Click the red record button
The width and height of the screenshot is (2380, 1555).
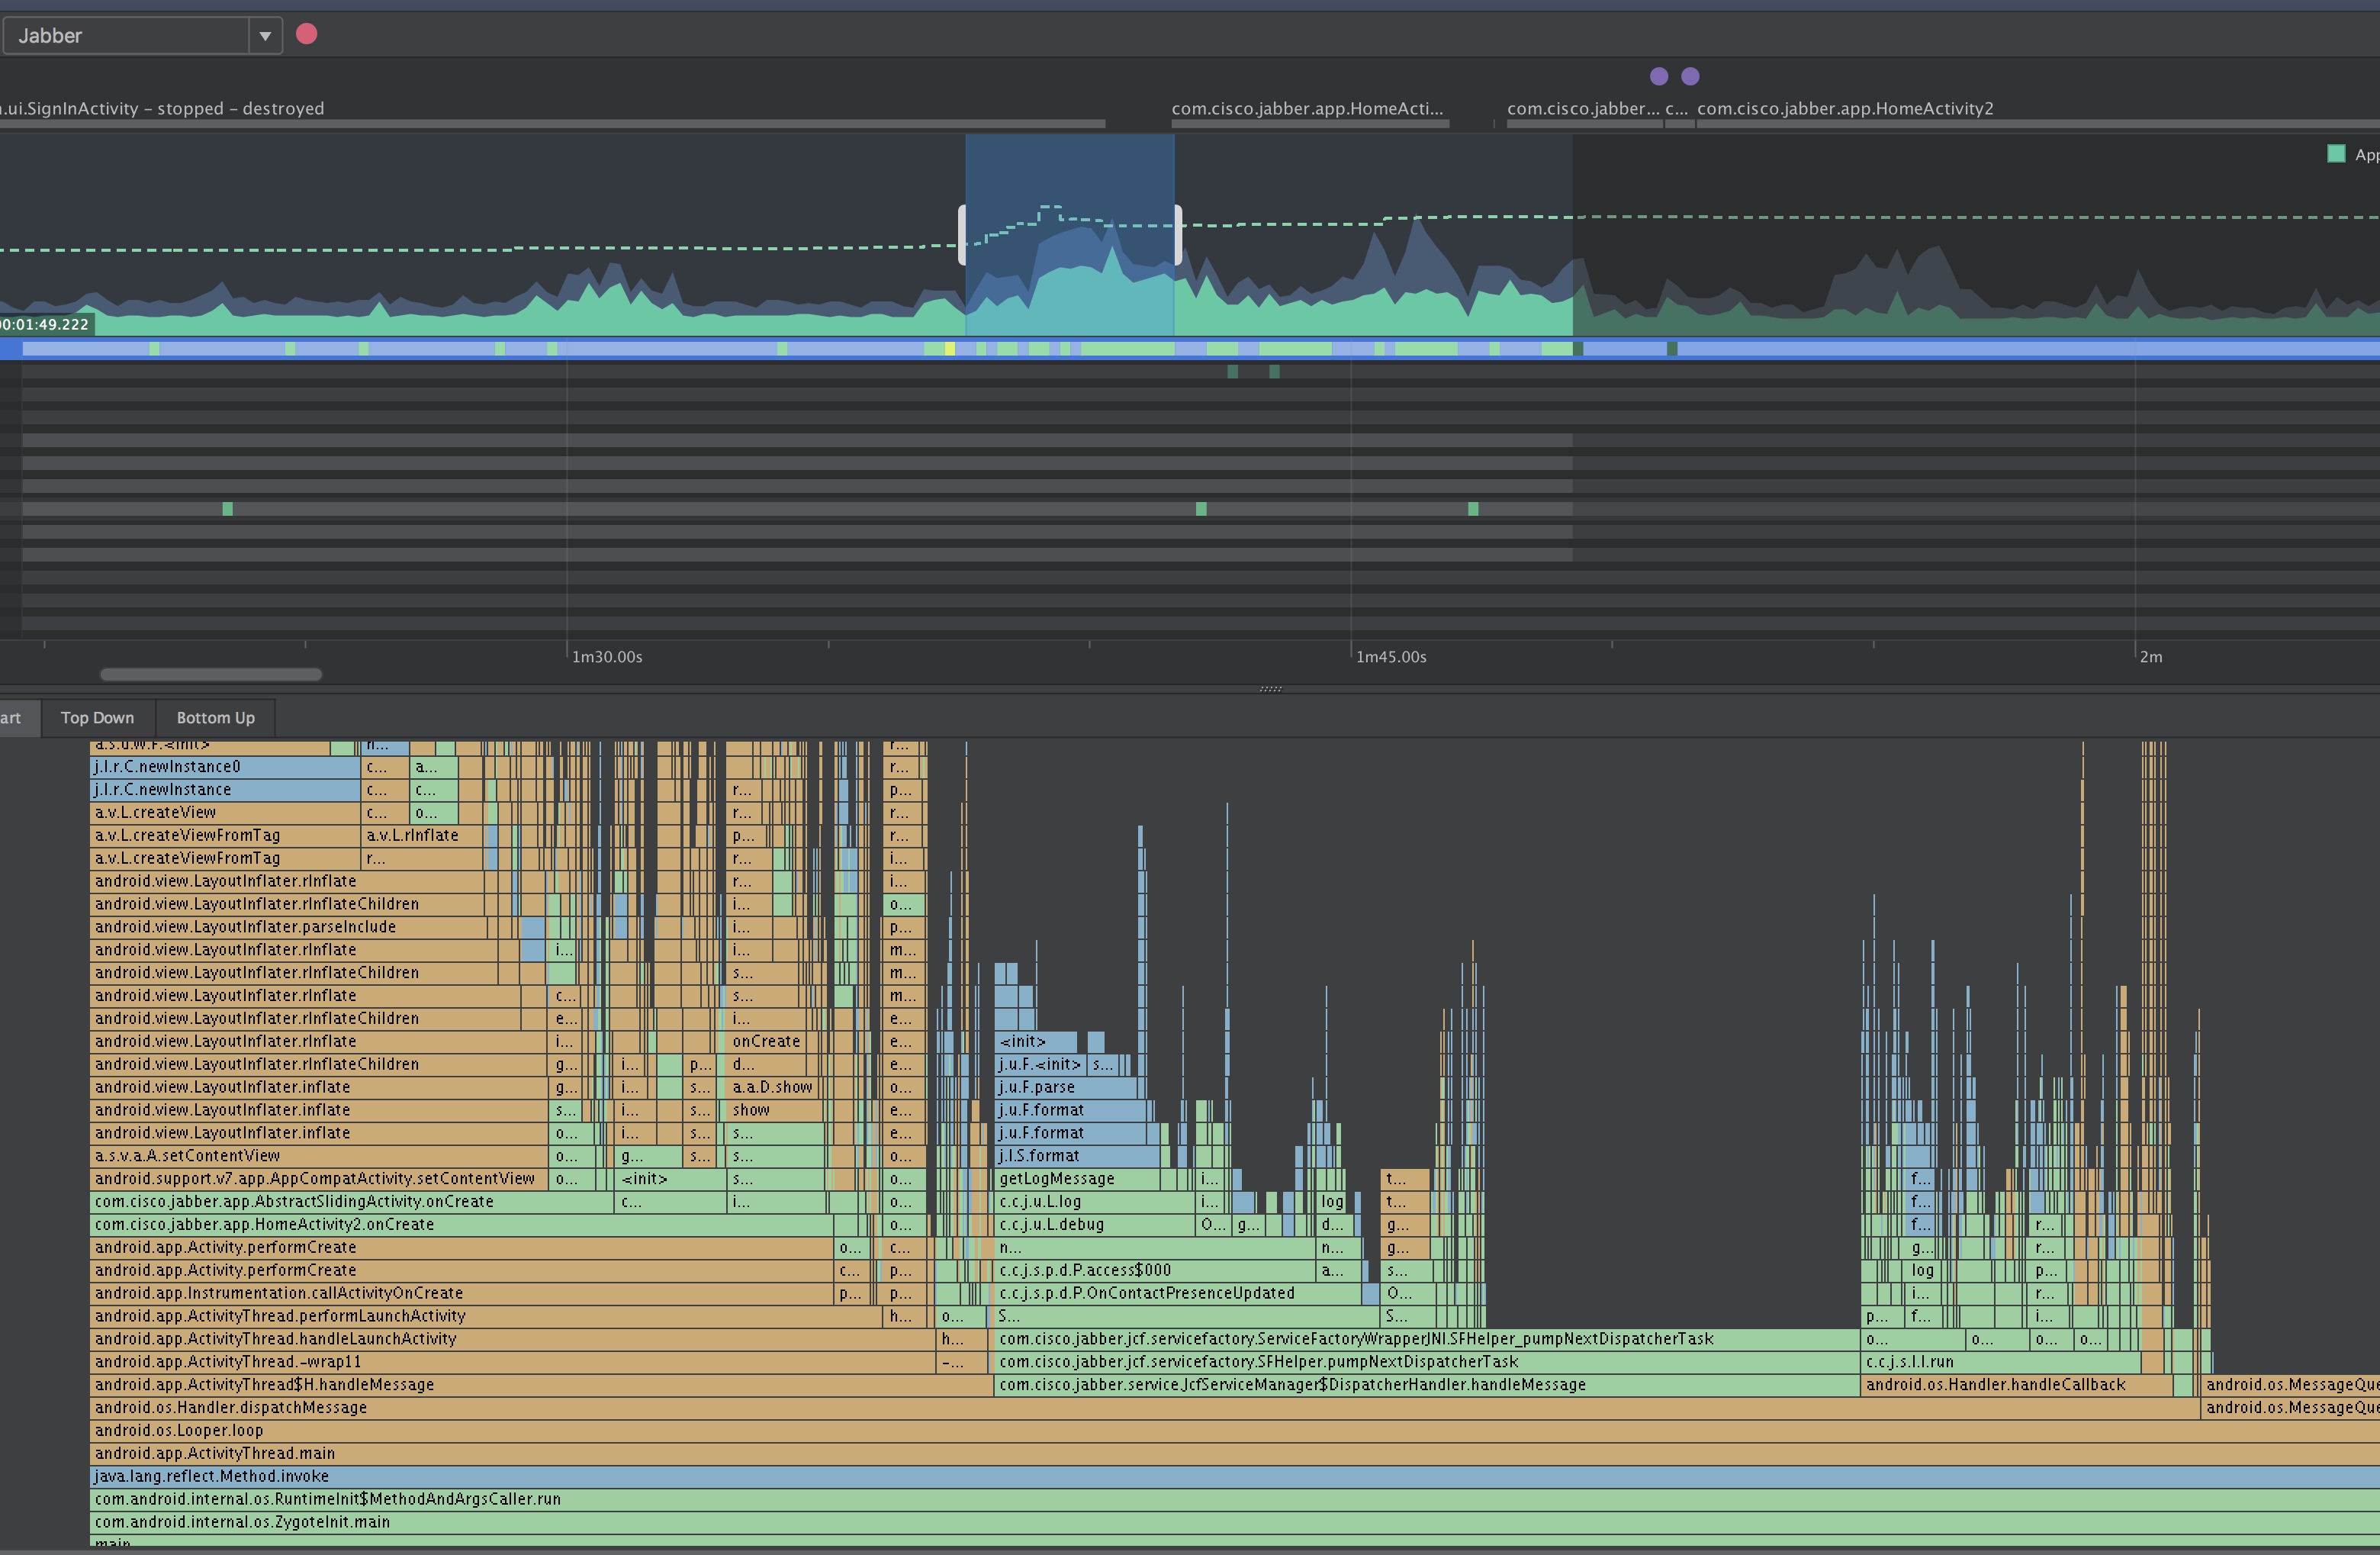tap(307, 34)
